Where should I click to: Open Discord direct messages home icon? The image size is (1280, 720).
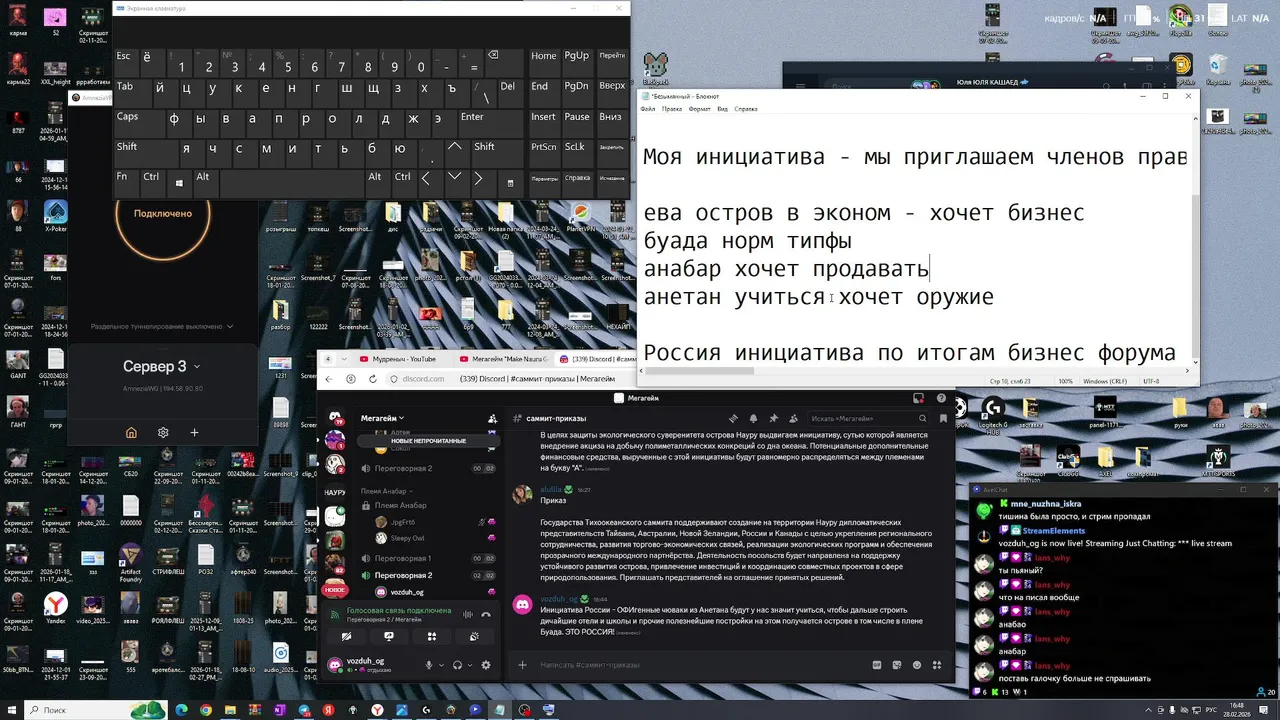(x=335, y=418)
